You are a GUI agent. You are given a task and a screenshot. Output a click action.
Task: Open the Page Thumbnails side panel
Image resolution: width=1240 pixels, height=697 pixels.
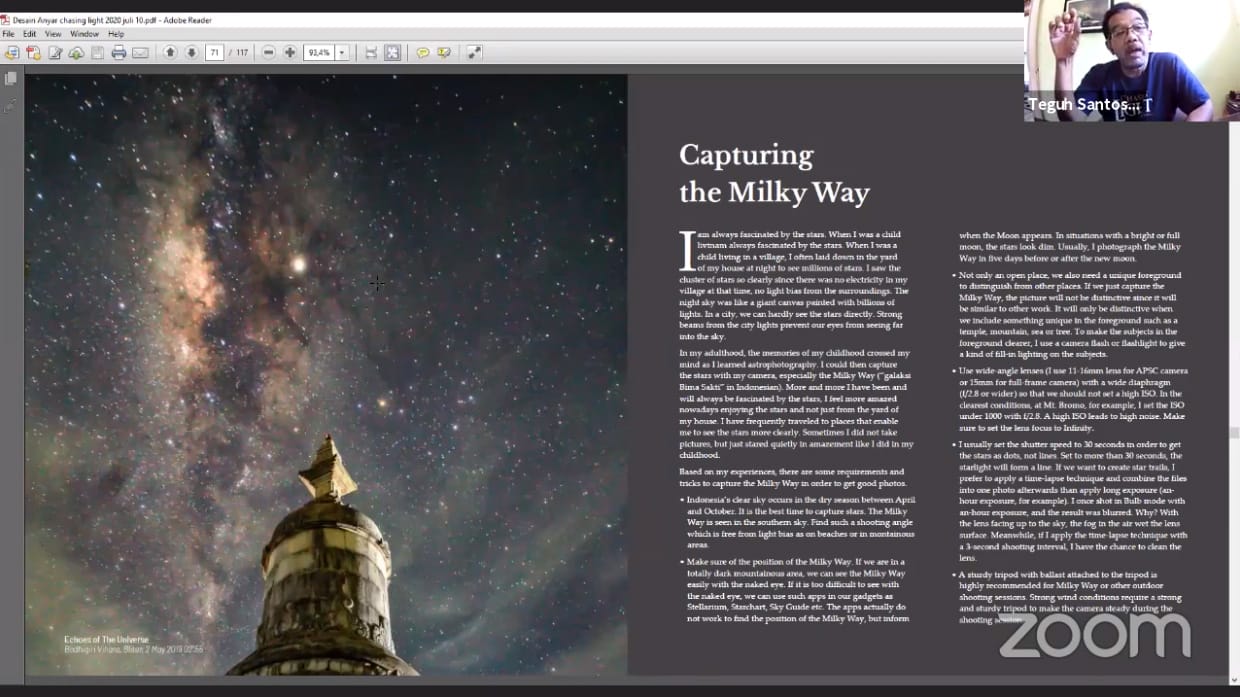point(11,79)
